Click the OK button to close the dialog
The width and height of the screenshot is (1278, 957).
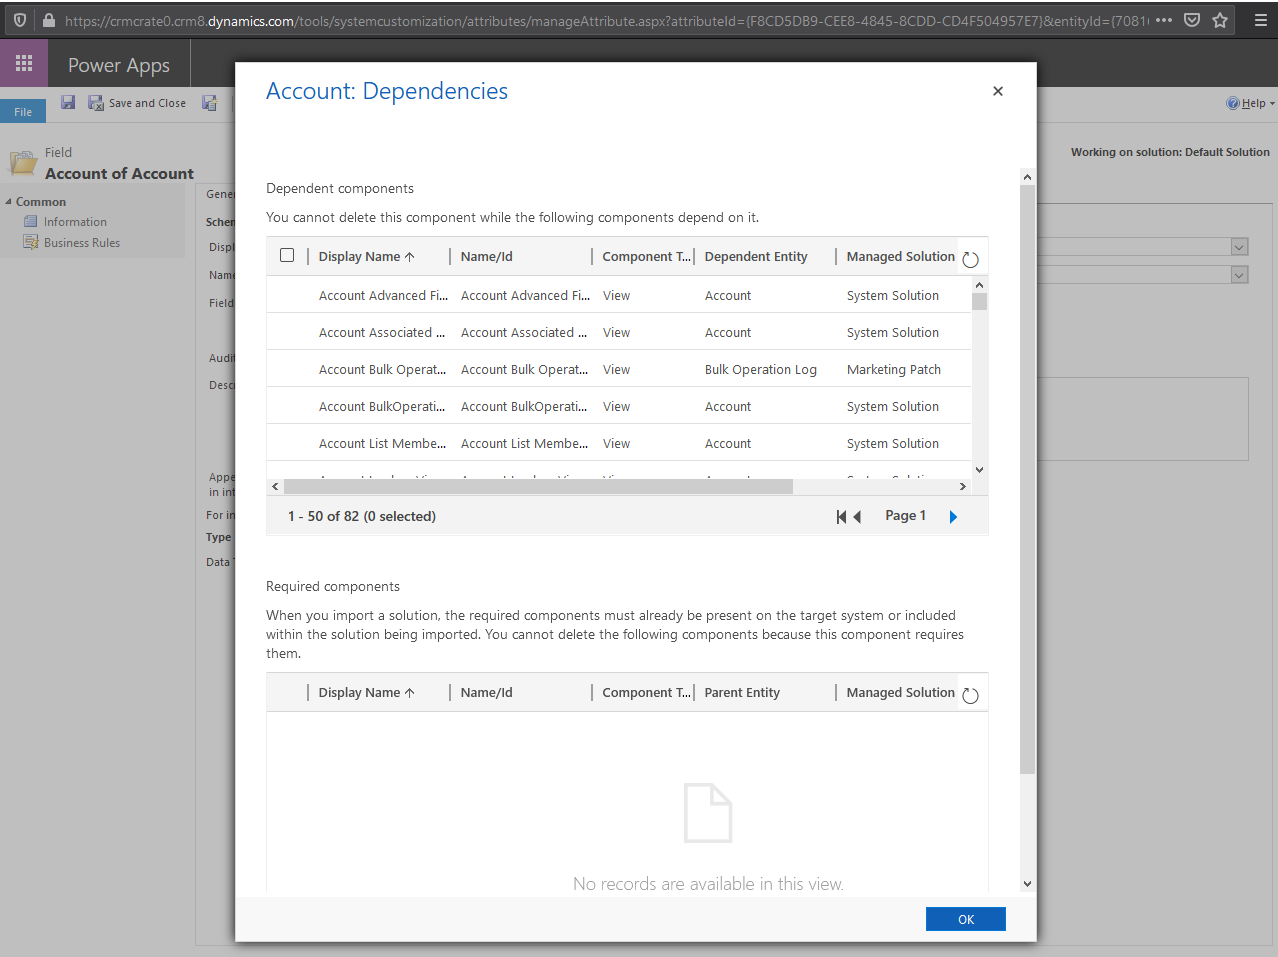pyautogui.click(x=964, y=918)
